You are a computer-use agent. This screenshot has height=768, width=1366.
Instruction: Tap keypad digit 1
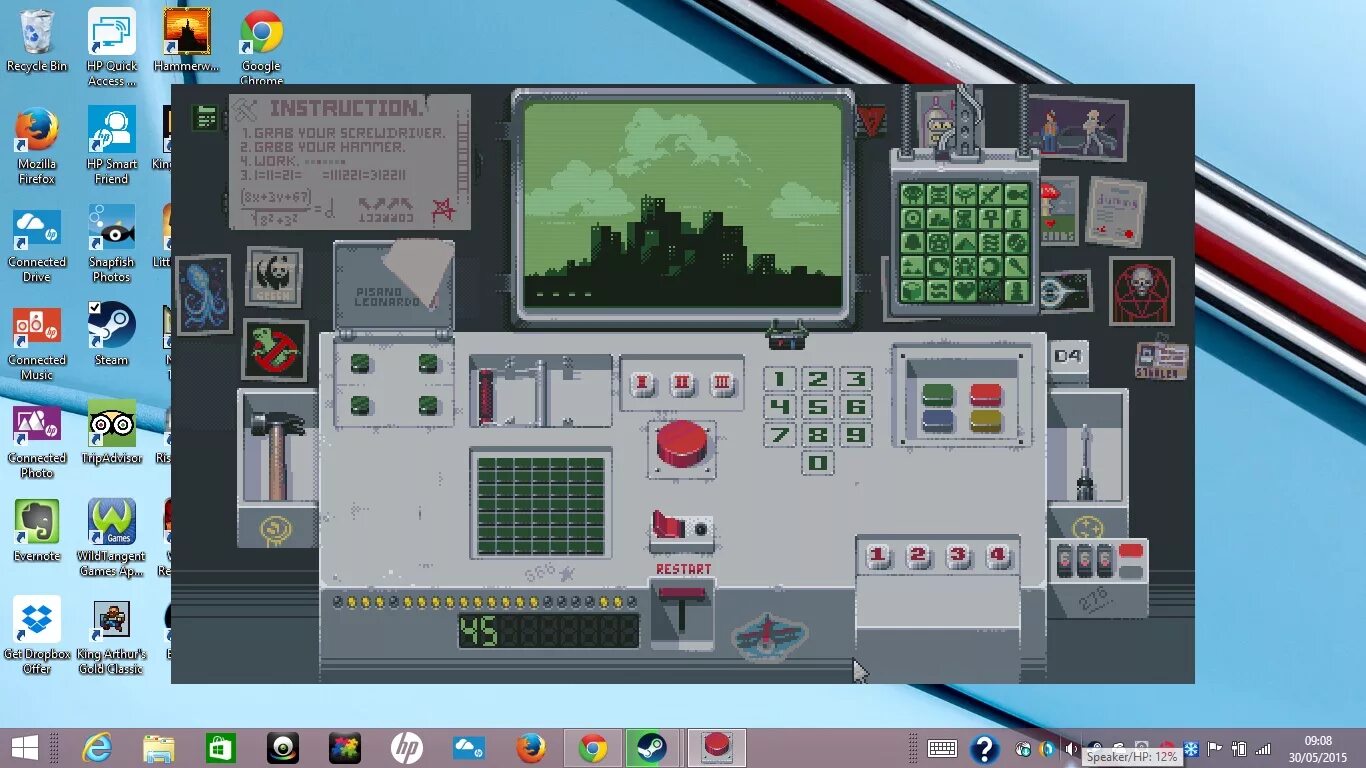pyautogui.click(x=780, y=379)
